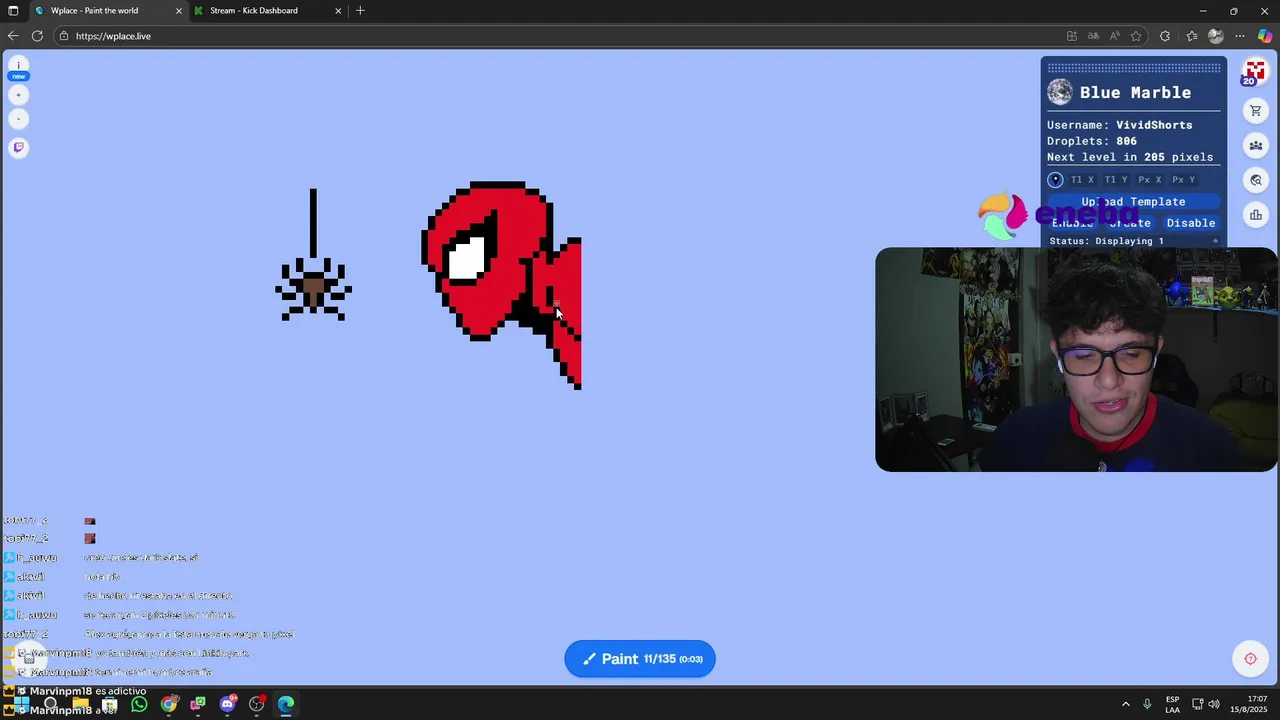The height and width of the screenshot is (720, 1280).
Task: Open the volume tray icon
Action: point(1214,704)
